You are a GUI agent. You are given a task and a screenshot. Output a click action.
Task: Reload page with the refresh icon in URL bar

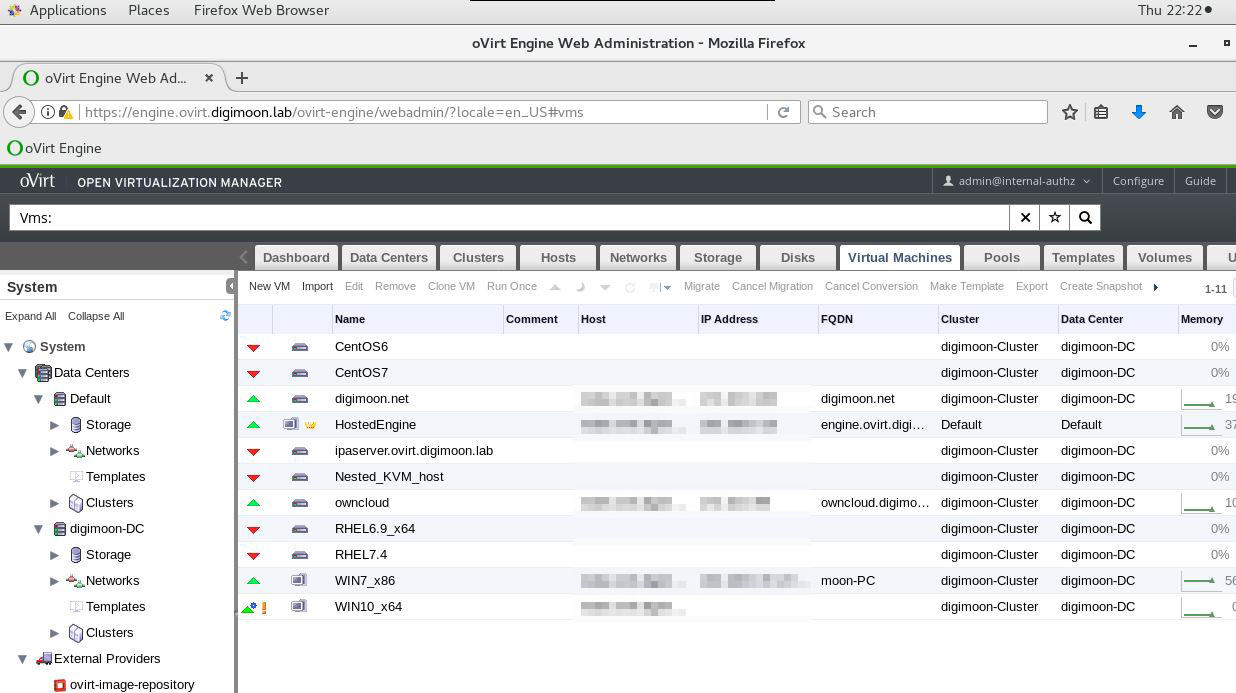click(x=784, y=112)
